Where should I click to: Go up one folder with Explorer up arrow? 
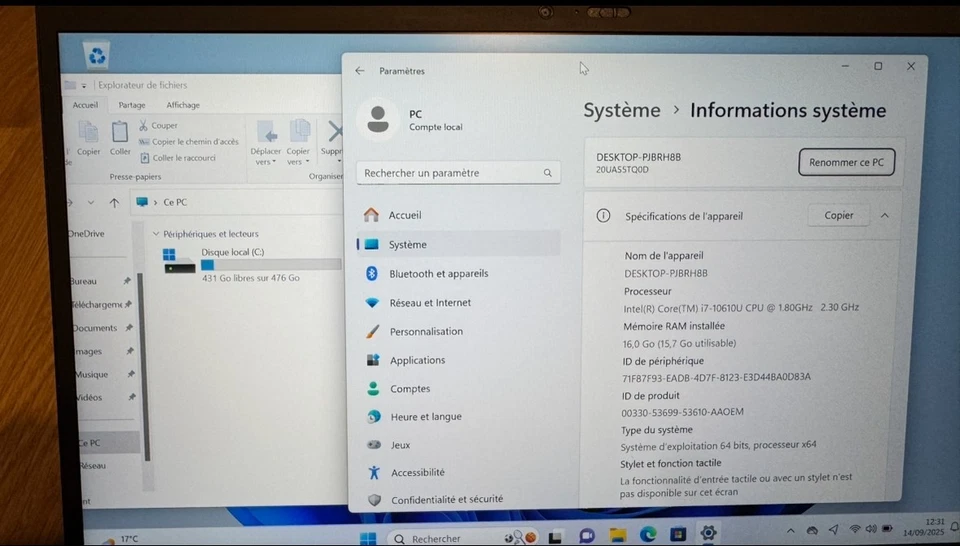click(x=114, y=203)
